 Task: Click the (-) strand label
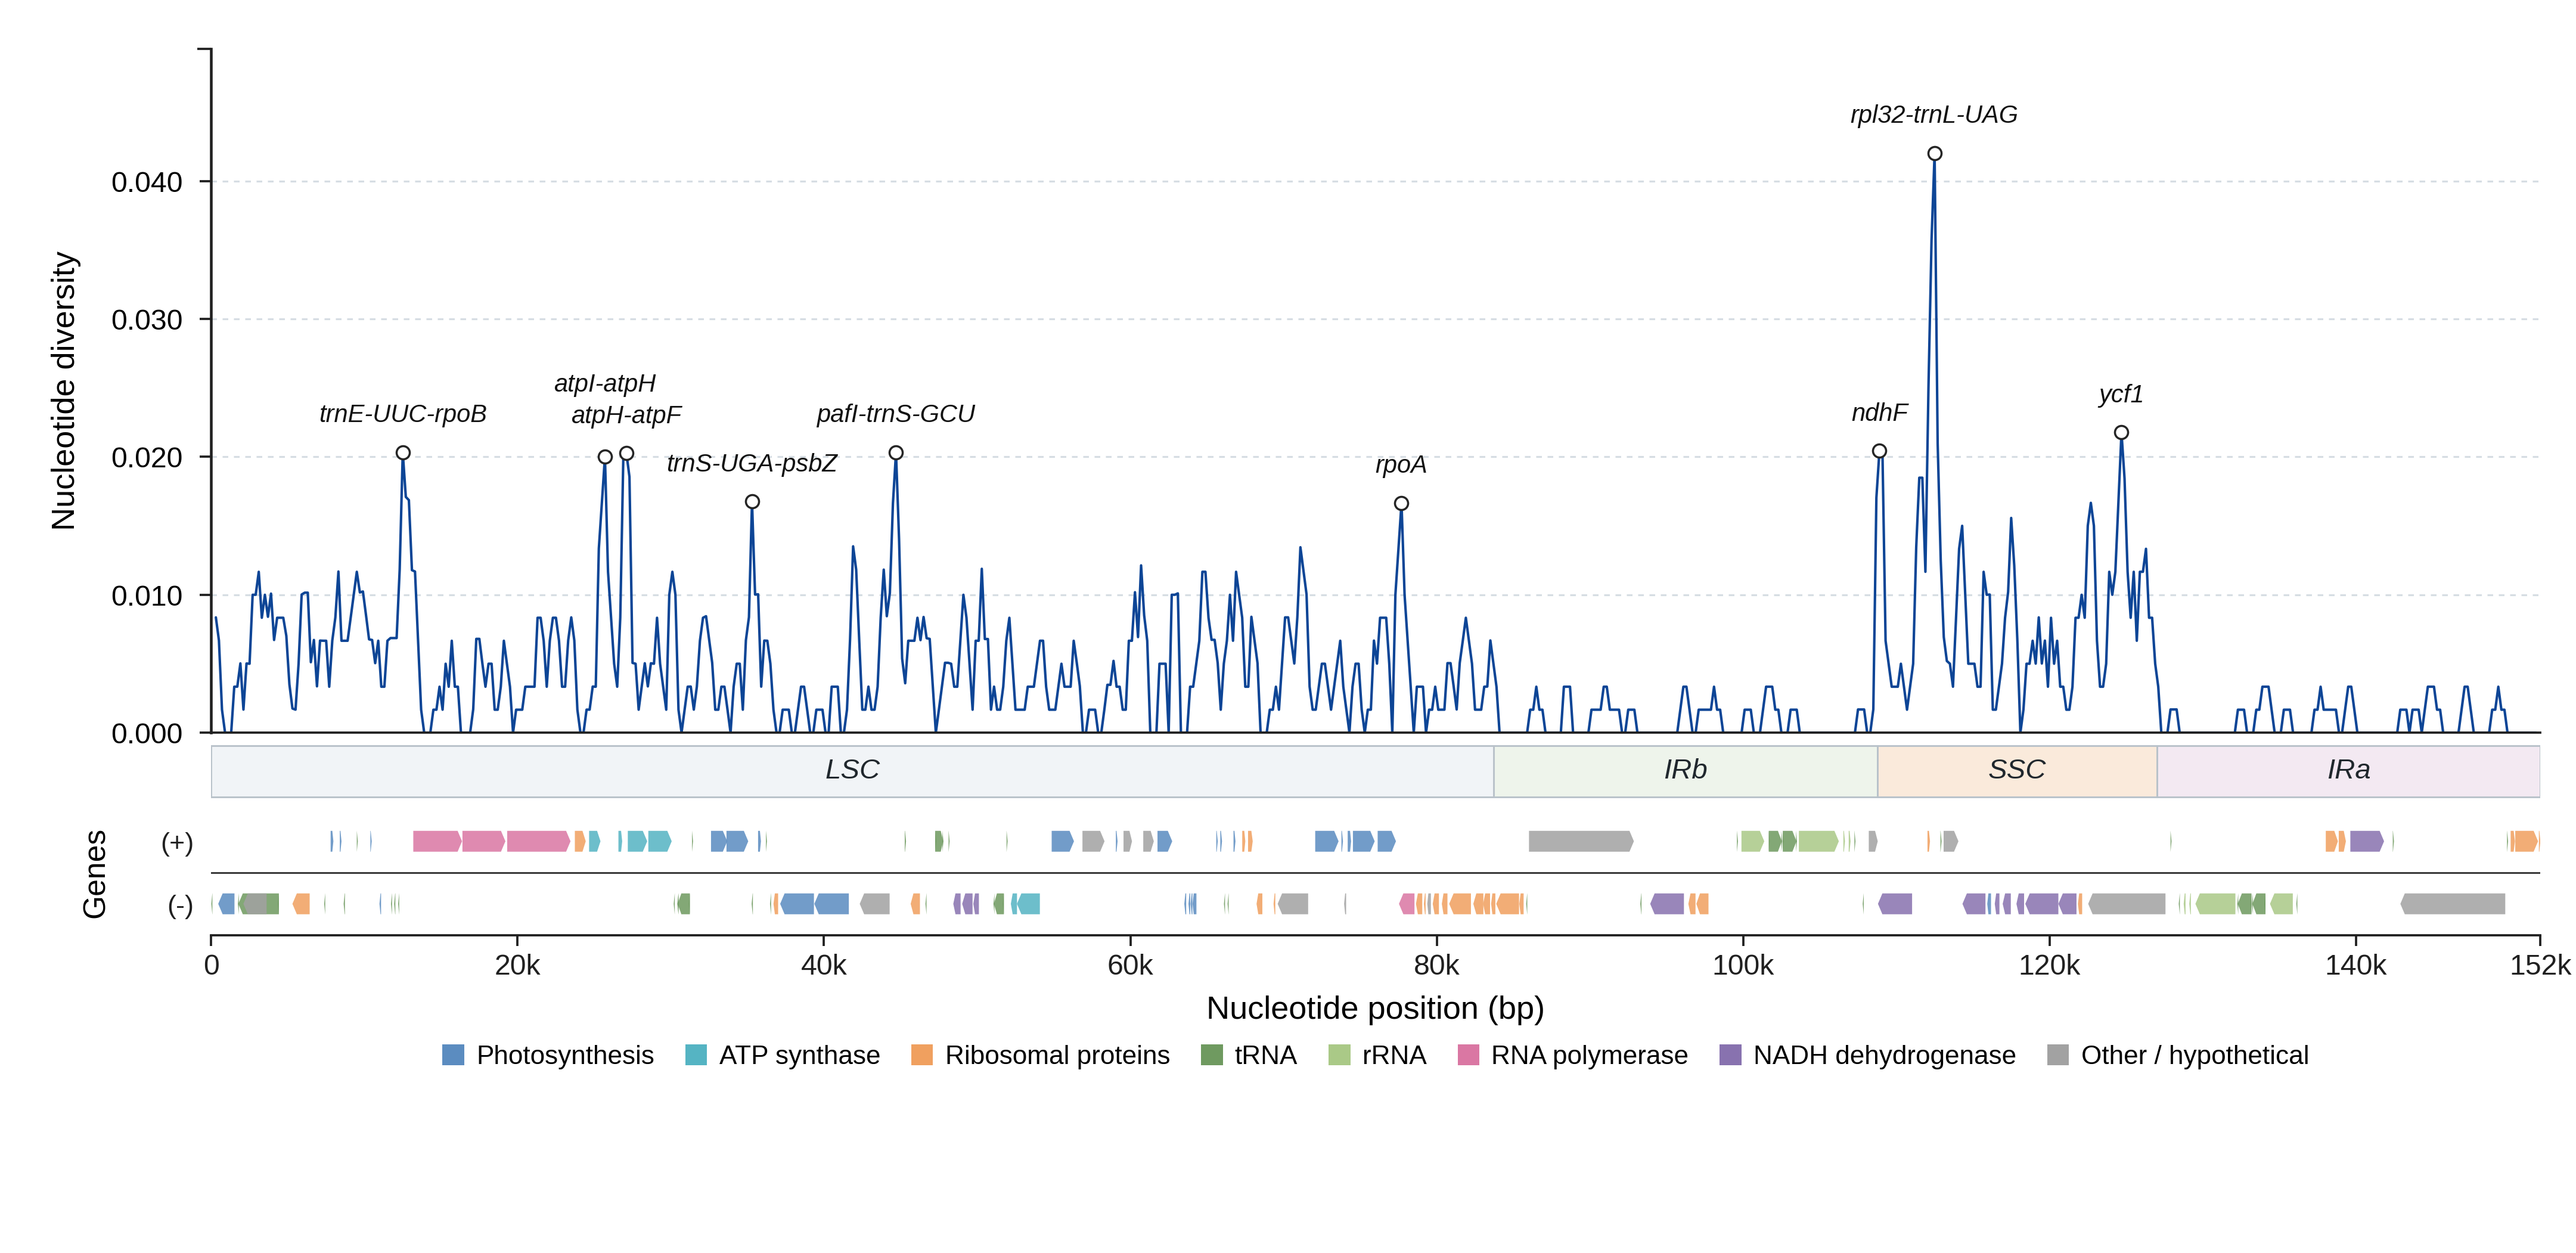[x=180, y=906]
